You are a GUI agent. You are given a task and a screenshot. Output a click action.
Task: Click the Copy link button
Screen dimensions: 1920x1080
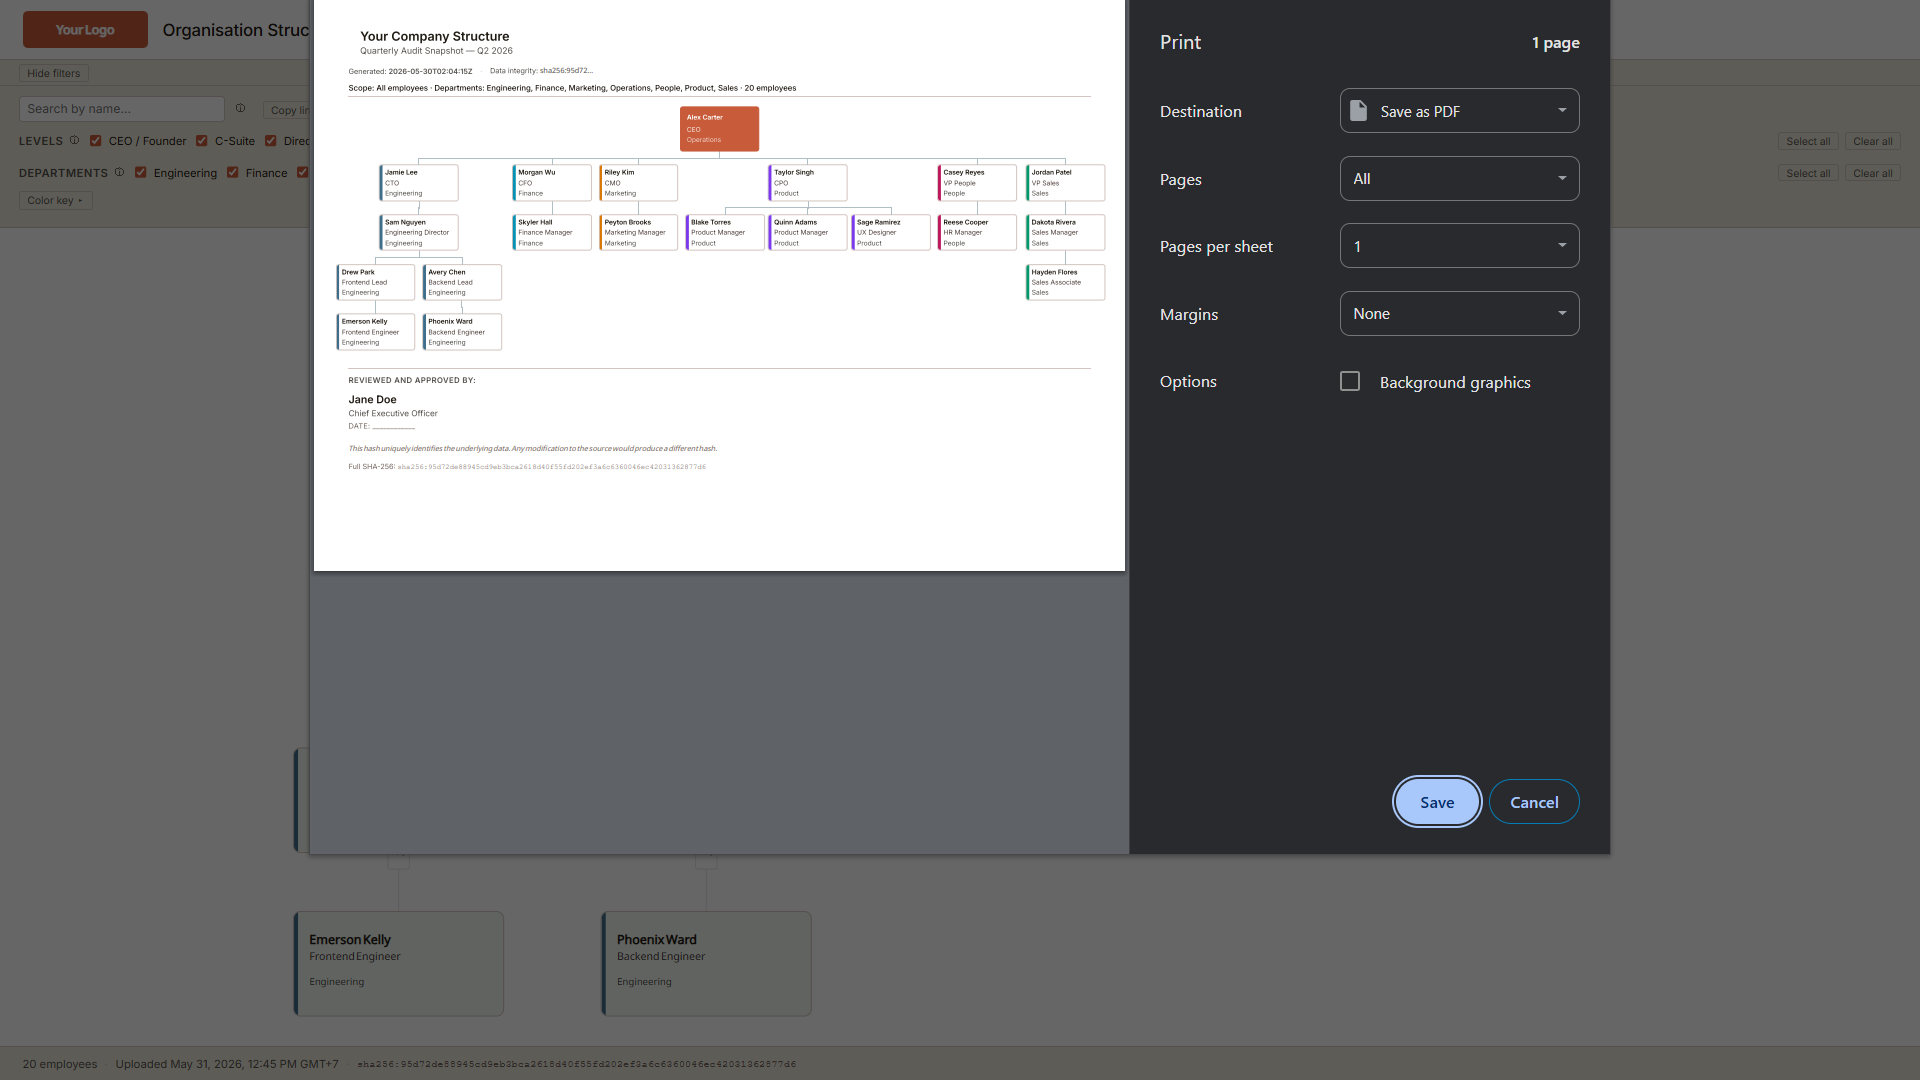click(x=288, y=110)
